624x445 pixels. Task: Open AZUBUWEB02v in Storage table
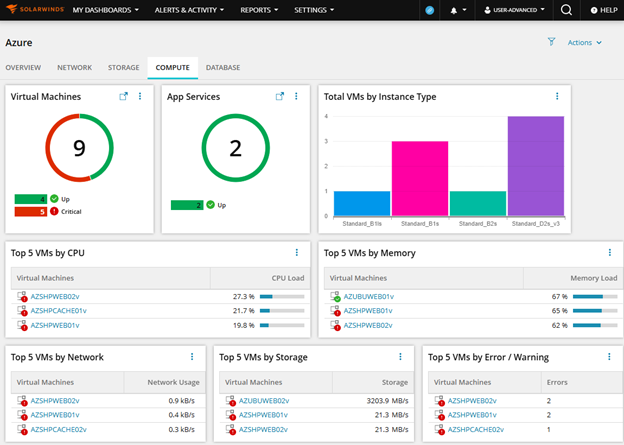pos(264,401)
